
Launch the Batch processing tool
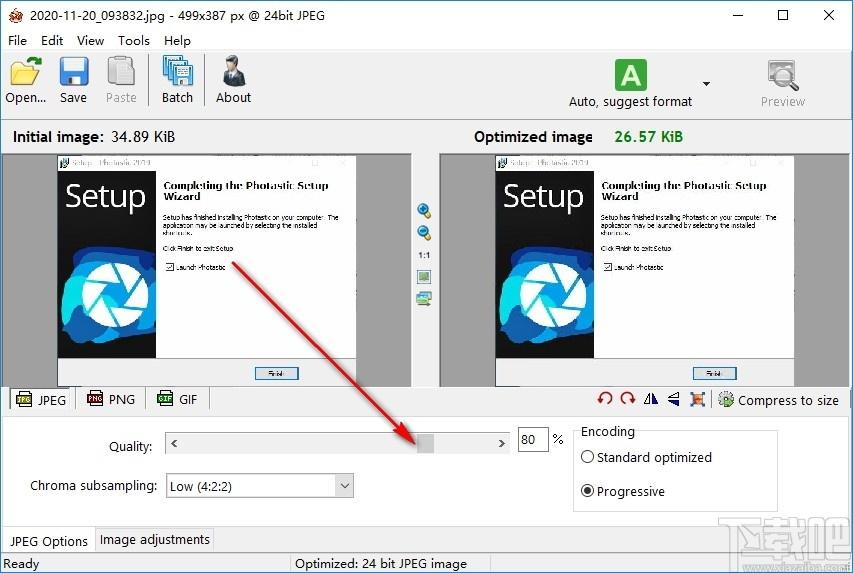pos(177,80)
